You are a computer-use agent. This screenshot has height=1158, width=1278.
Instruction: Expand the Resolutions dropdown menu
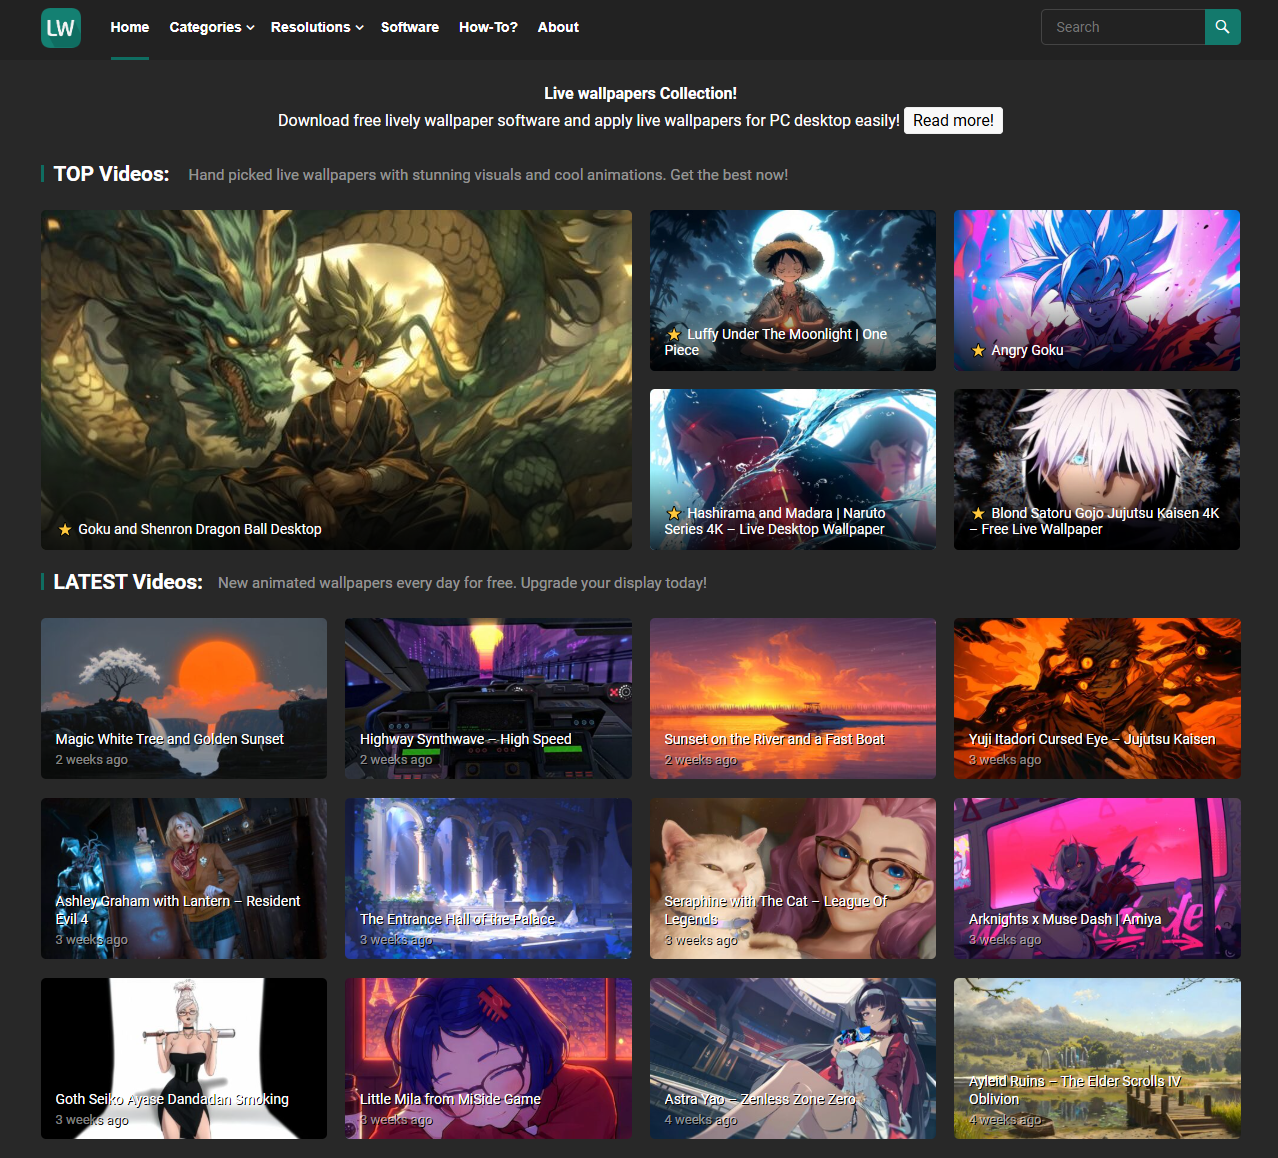pyautogui.click(x=317, y=27)
